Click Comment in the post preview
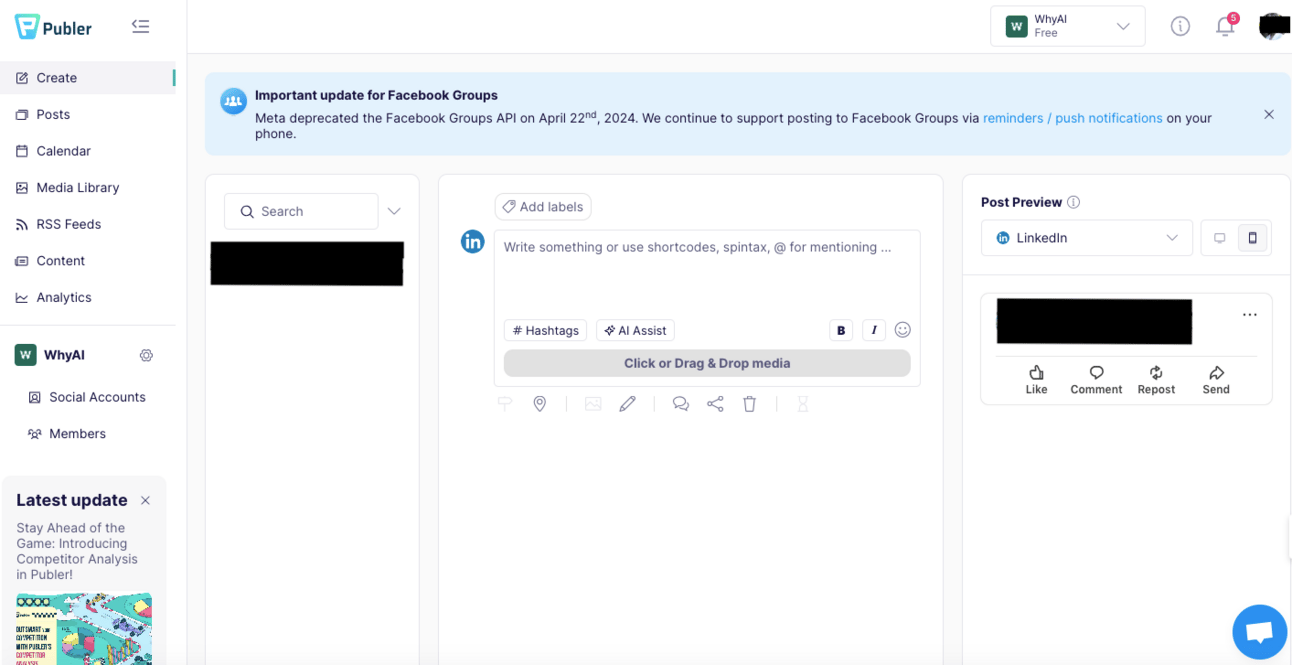 pos(1096,380)
